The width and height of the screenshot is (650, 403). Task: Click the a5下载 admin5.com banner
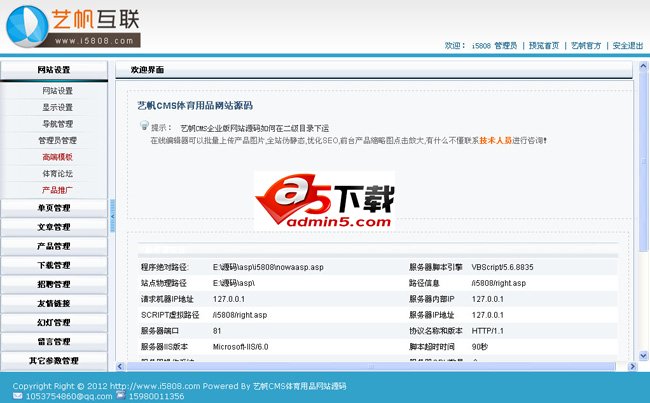point(324,201)
